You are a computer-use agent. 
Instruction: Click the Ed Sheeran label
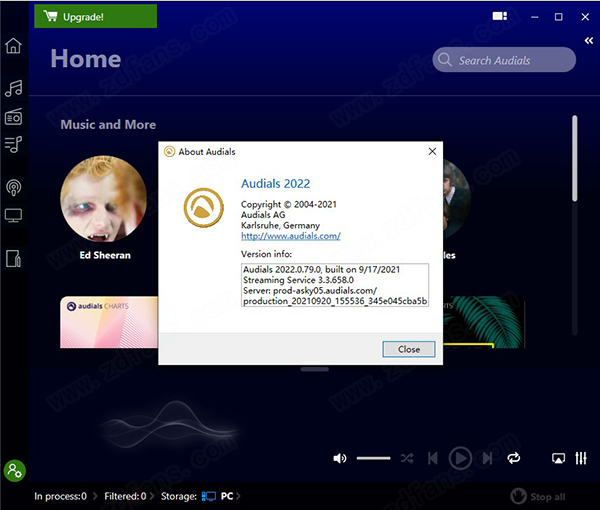point(105,255)
